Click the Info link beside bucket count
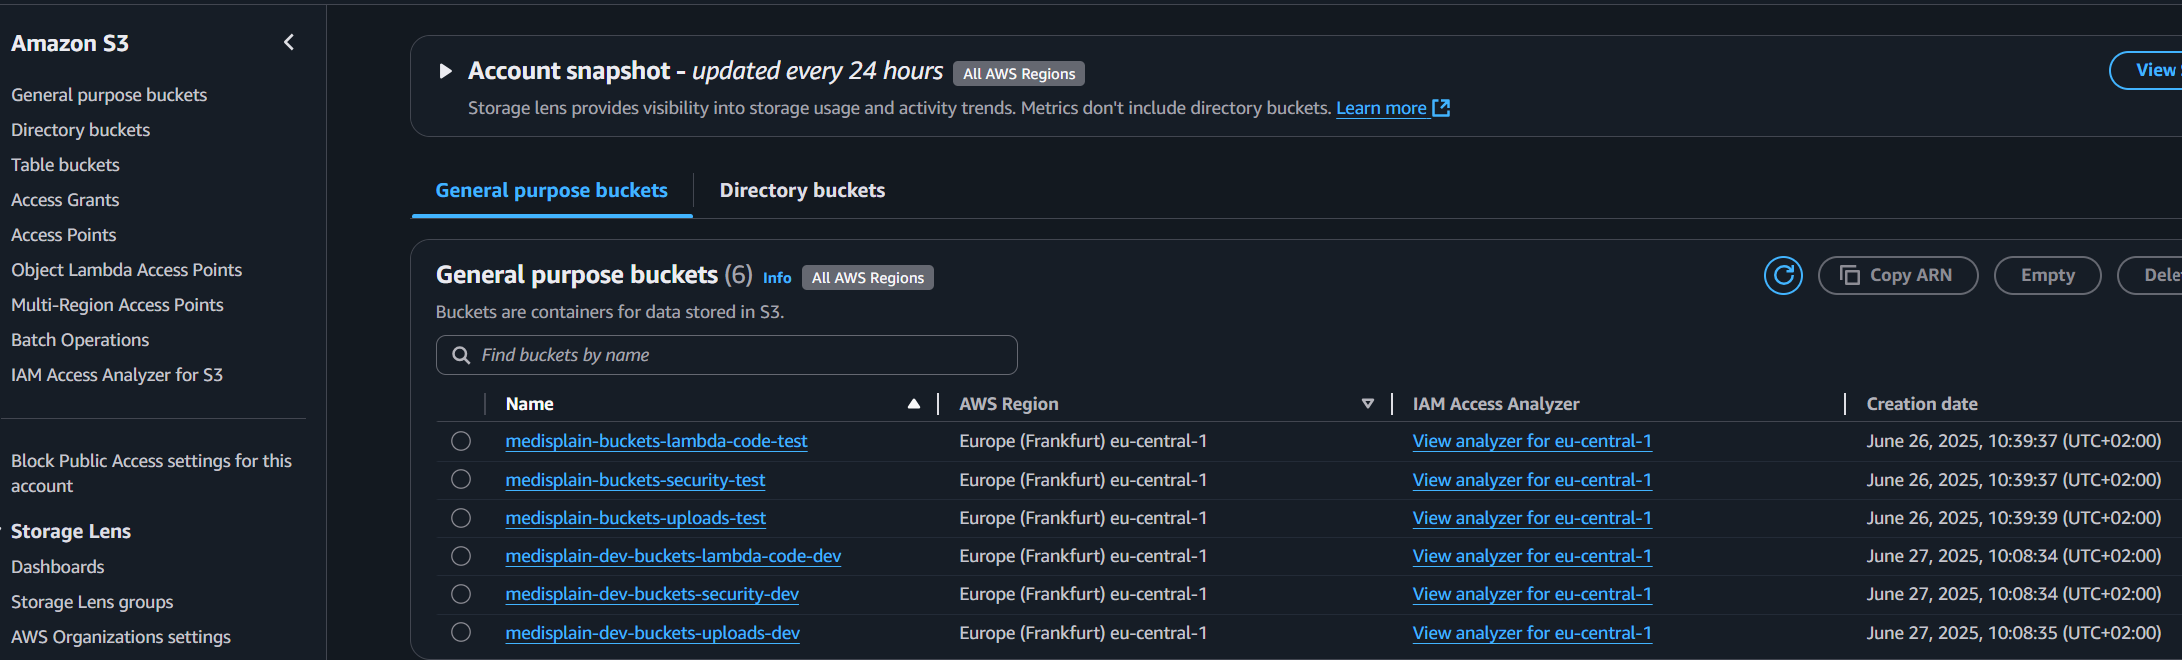Screen dimensions: 2182x660 click(x=777, y=278)
